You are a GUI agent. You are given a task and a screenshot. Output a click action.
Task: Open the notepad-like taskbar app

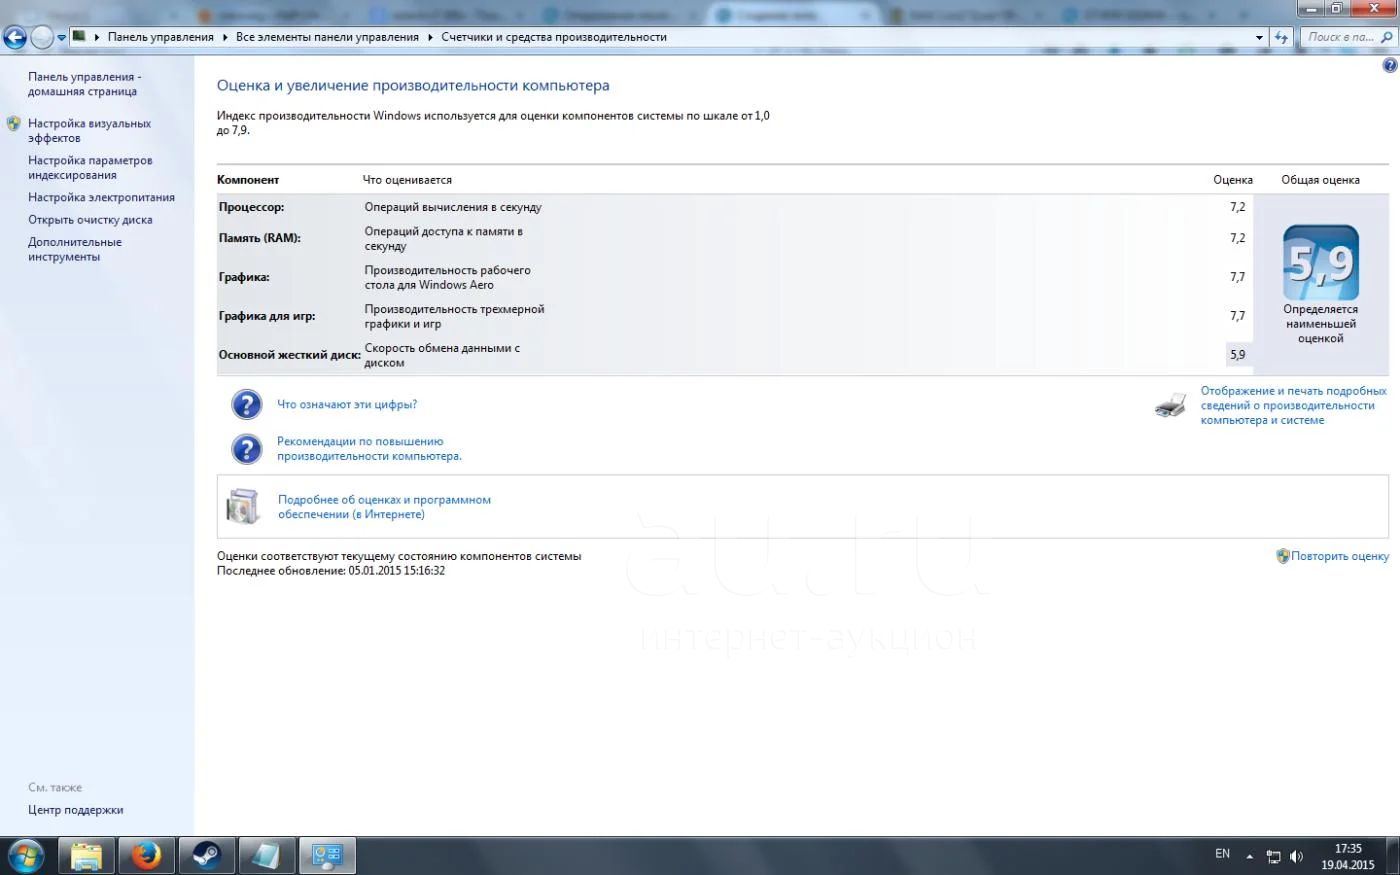(266, 856)
